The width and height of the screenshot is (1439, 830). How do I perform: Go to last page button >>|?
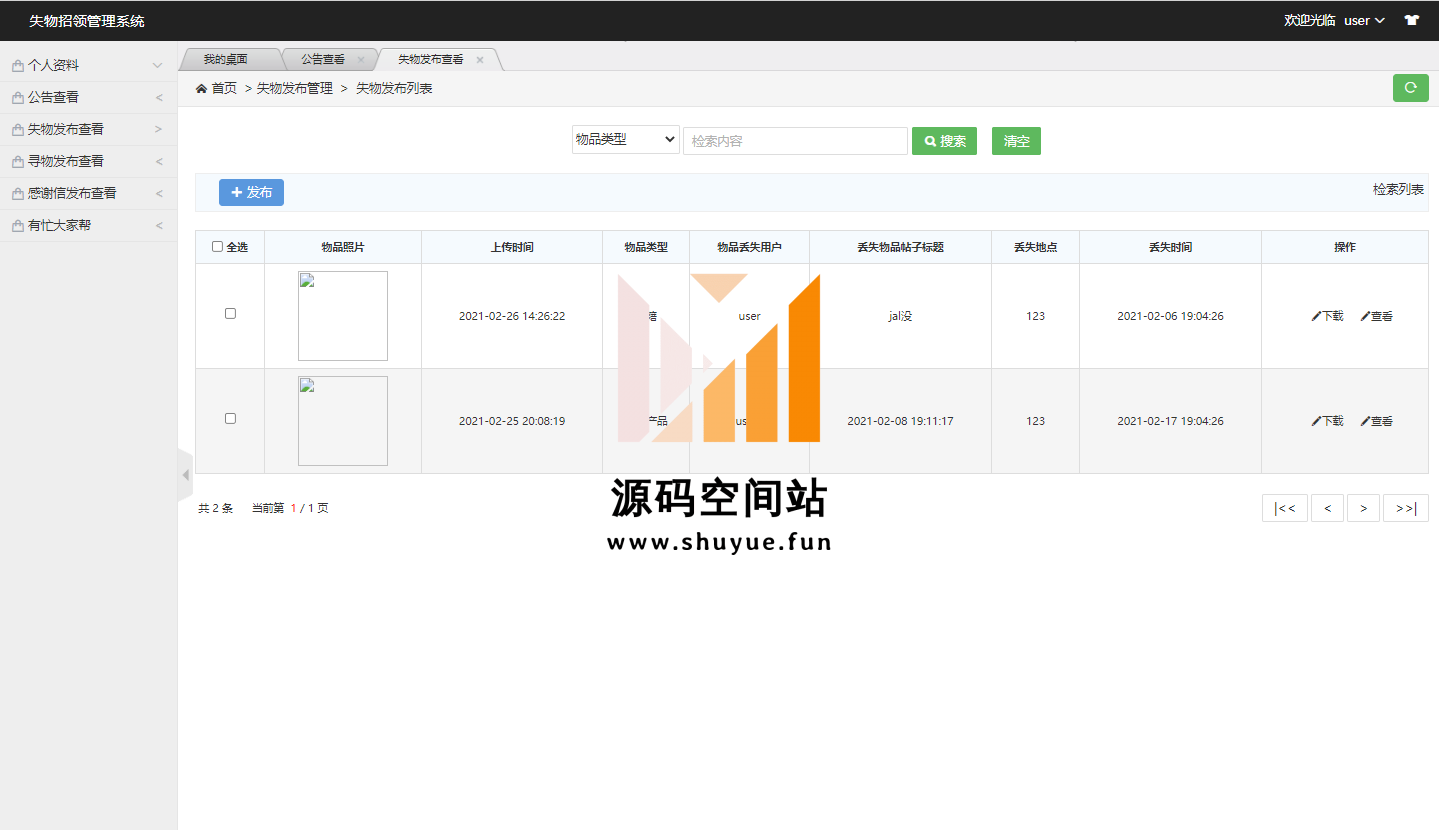[x=1406, y=508]
